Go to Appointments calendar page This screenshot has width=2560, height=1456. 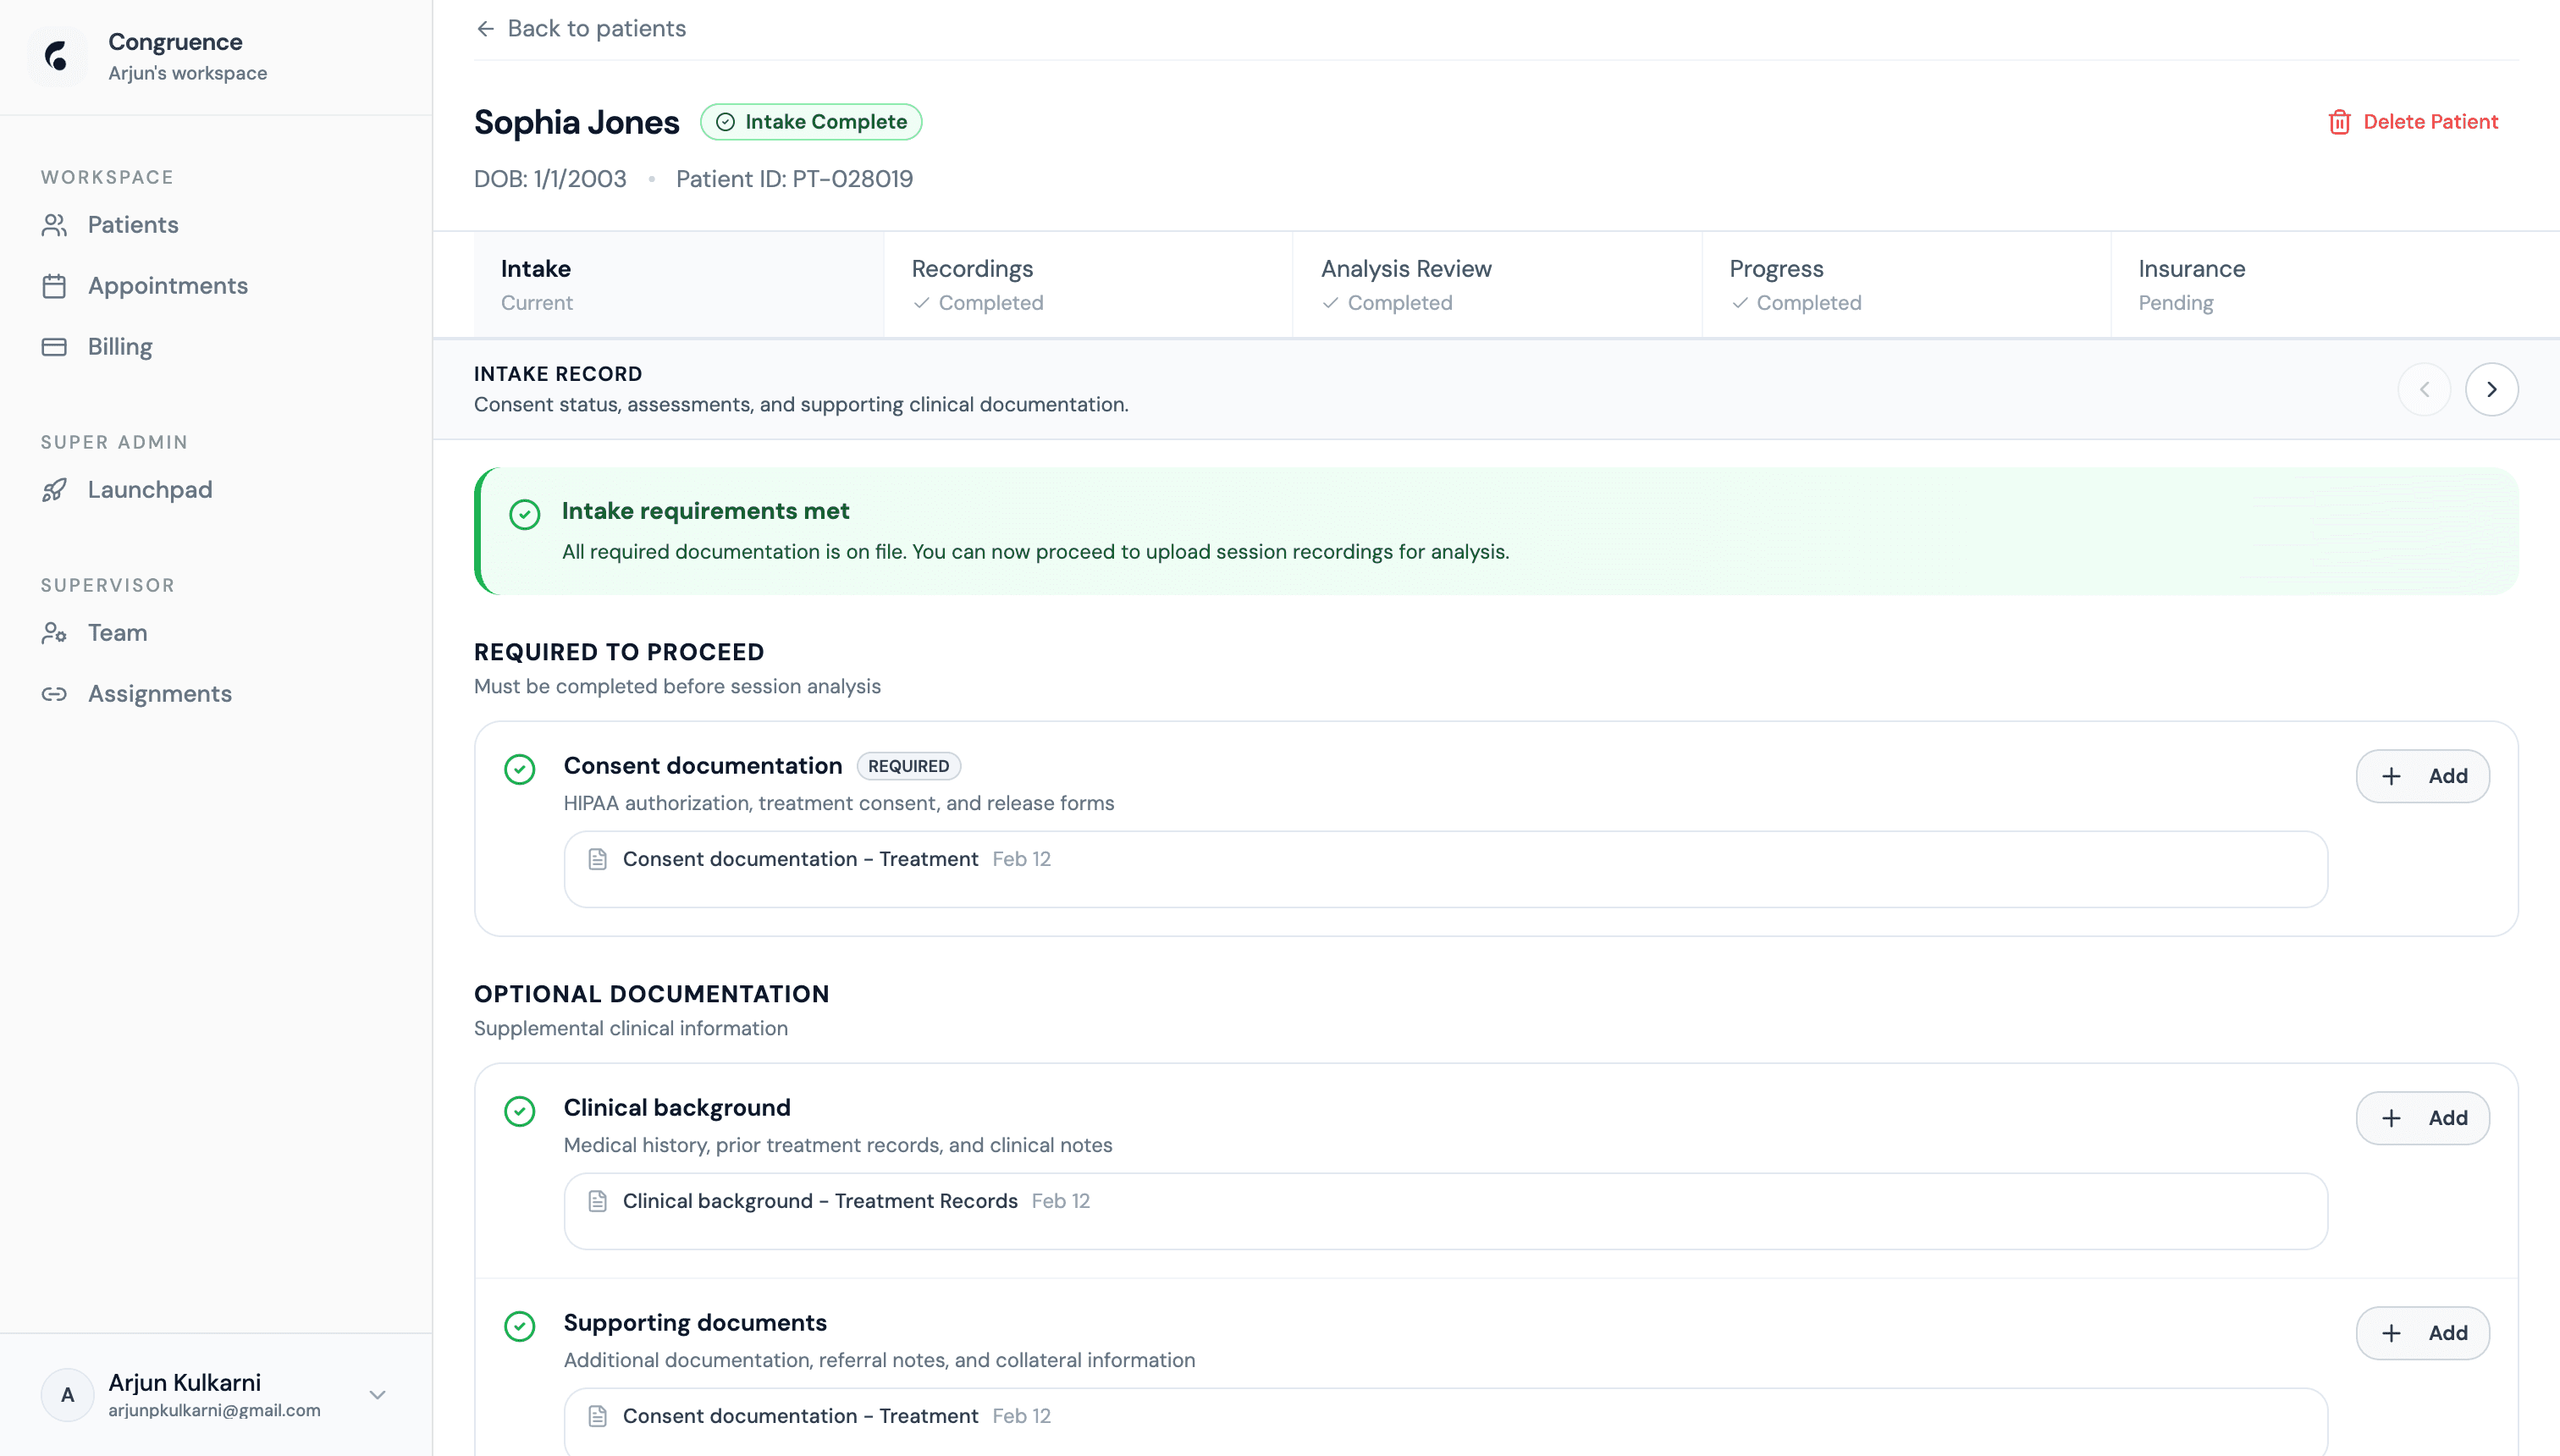pyautogui.click(x=167, y=286)
